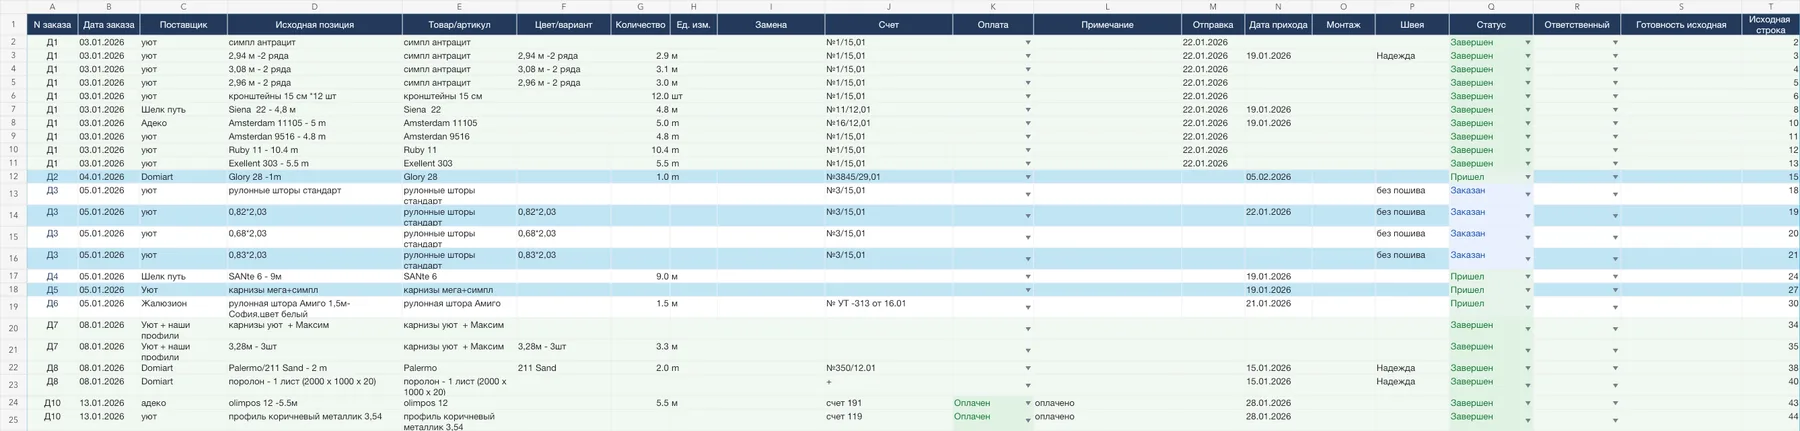
Task: Open the Ответственный dropdown in row 19
Action: click(x=1615, y=307)
